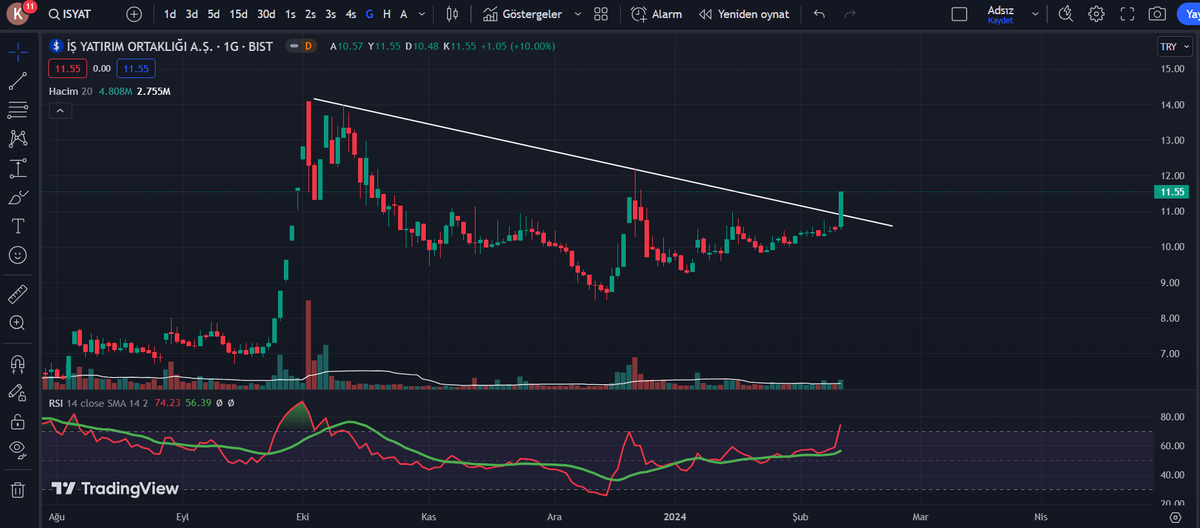Viewport: 1200px width, 528px height.
Task: Select the text annotation tool
Action: tap(17, 226)
